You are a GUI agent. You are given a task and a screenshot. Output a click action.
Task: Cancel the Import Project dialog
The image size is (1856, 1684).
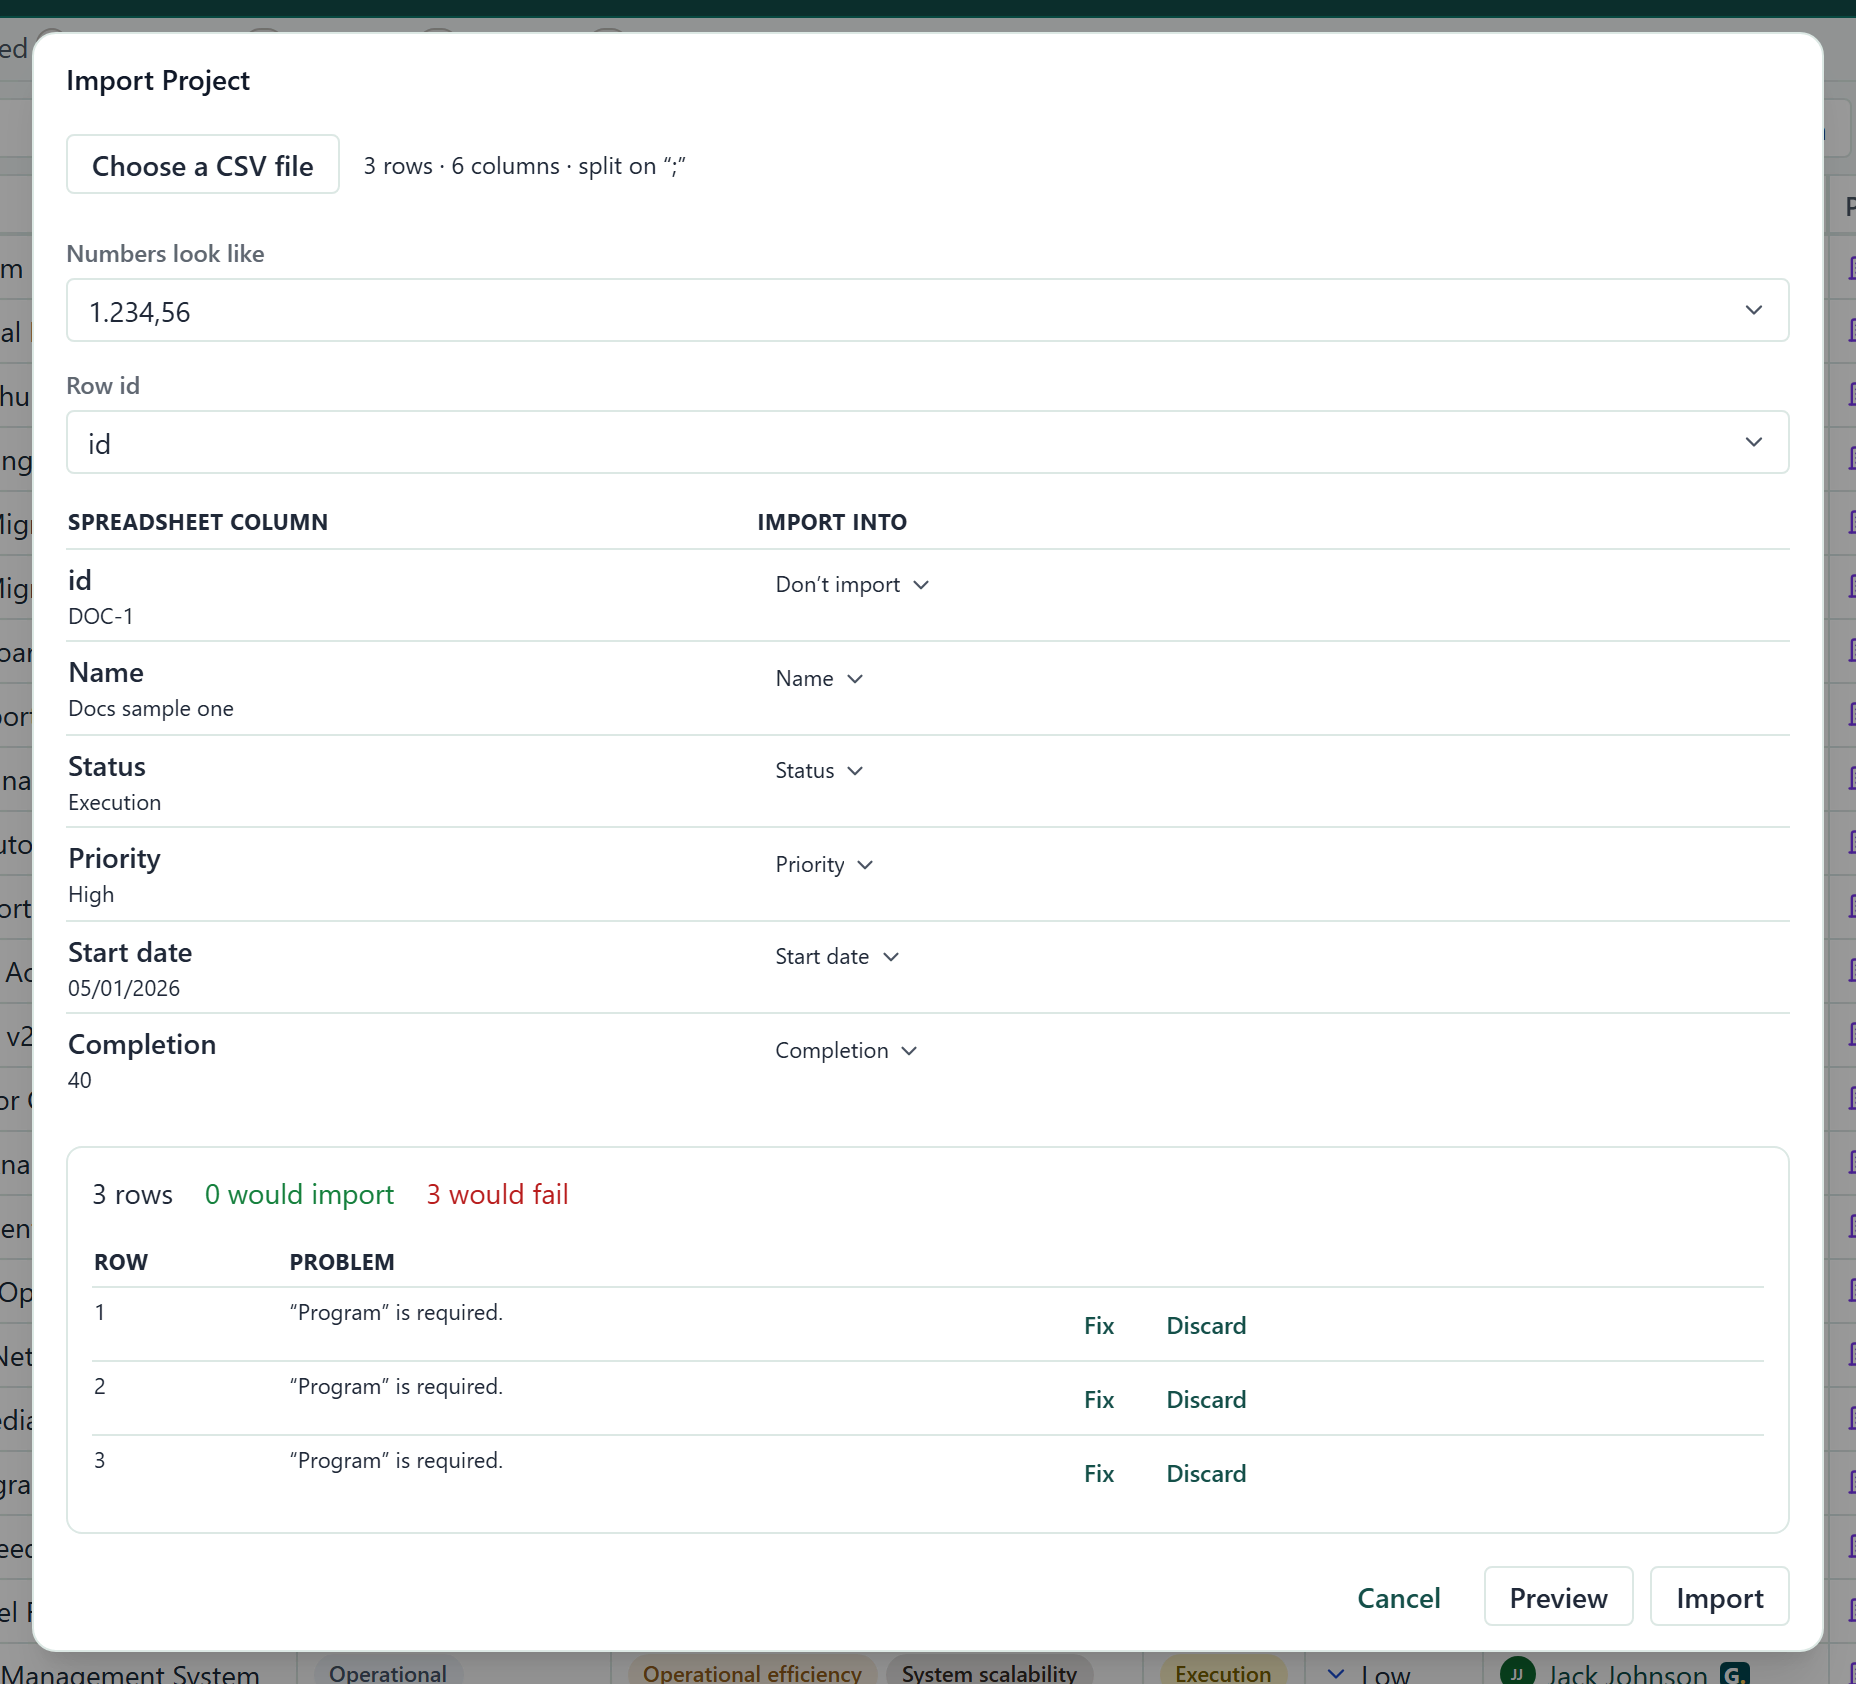click(x=1398, y=1598)
